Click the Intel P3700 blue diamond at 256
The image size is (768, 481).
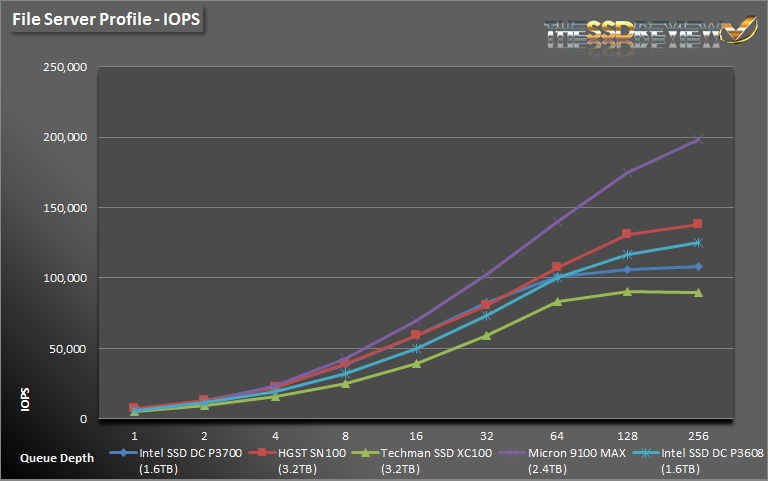tap(698, 267)
